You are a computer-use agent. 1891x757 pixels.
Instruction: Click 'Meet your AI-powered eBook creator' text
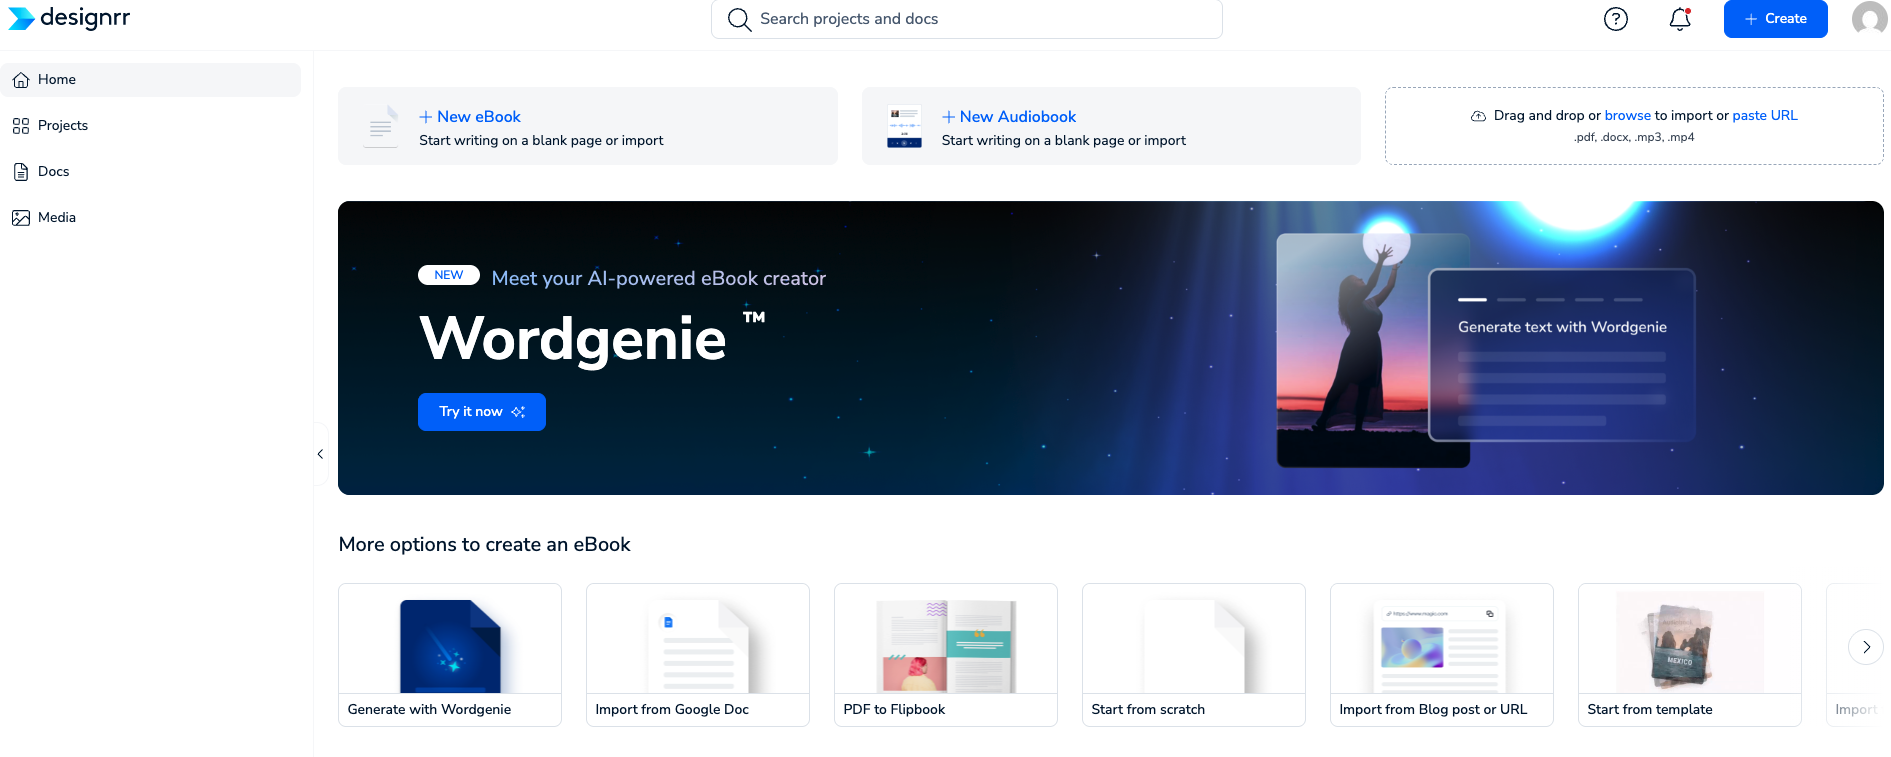pyautogui.click(x=659, y=279)
